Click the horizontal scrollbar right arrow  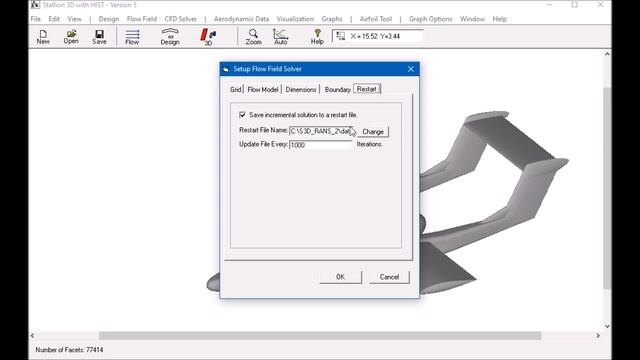[x=598, y=336]
